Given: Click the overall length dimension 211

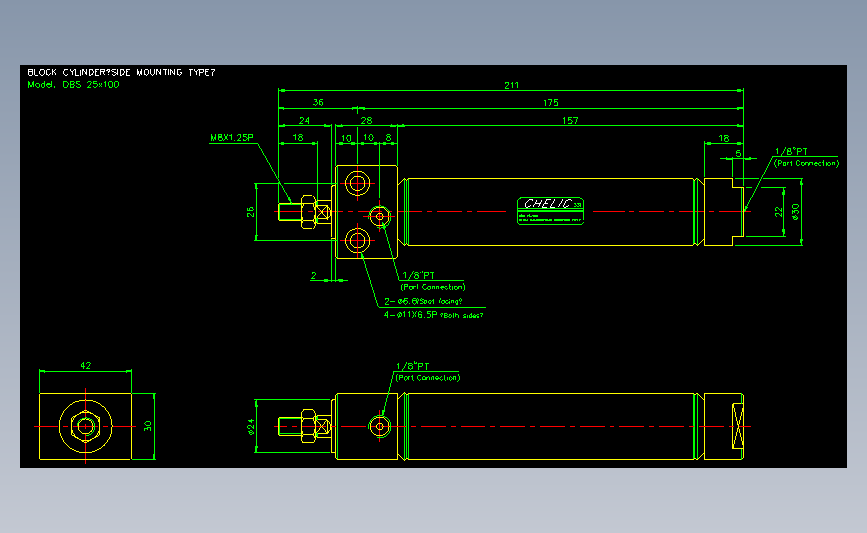Looking at the screenshot, I should pos(511,85).
